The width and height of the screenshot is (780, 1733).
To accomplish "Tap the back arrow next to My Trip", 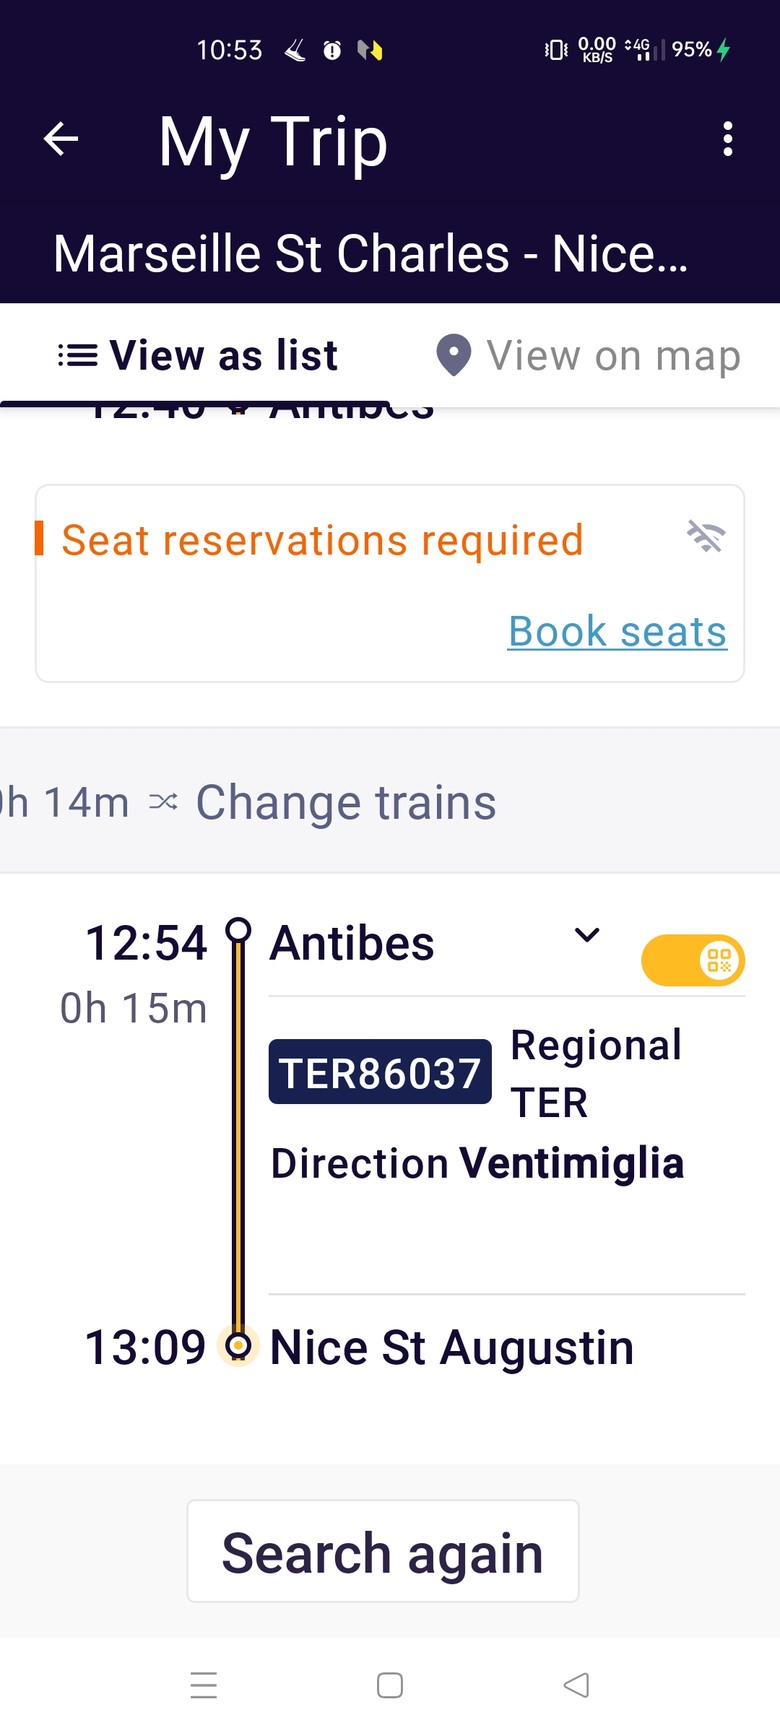I will 61,139.
